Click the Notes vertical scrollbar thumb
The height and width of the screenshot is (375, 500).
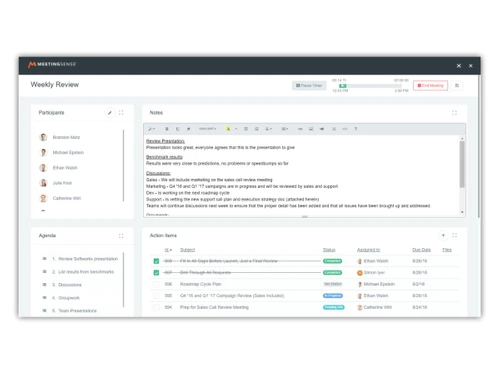[462, 164]
